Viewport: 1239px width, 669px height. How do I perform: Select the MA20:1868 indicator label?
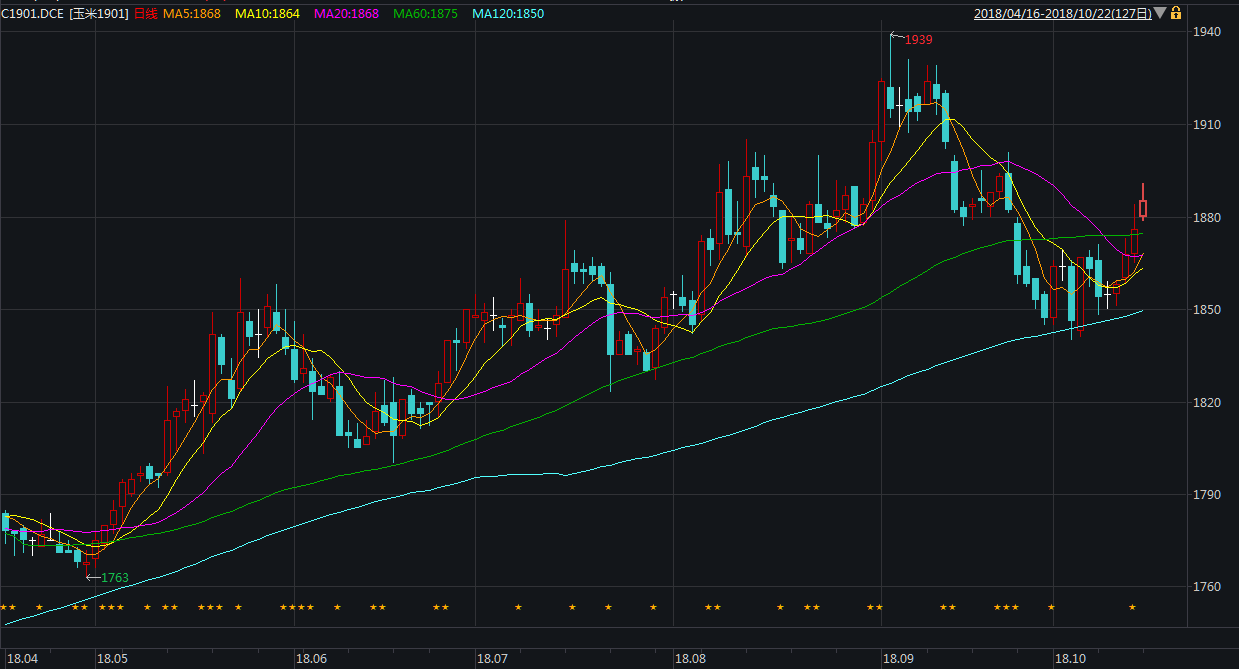point(346,14)
